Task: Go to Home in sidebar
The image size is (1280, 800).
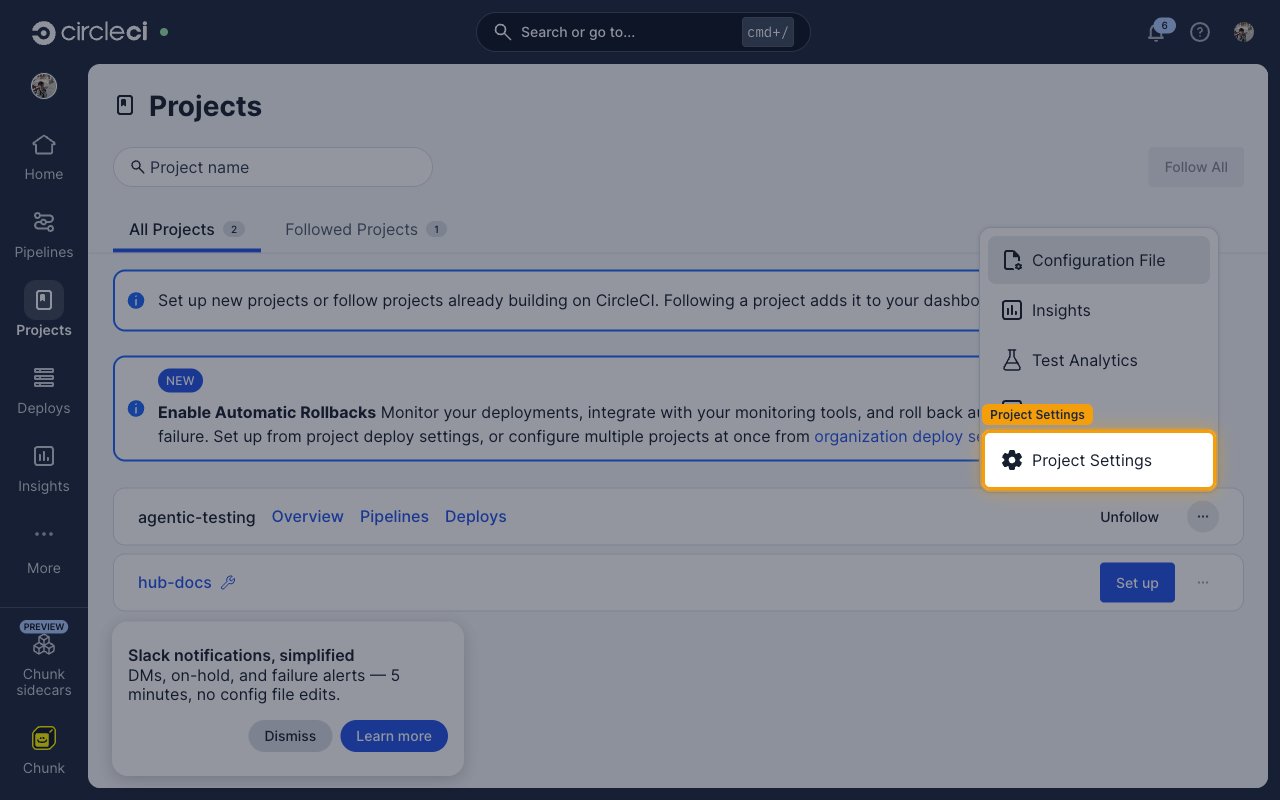Action: pyautogui.click(x=44, y=157)
